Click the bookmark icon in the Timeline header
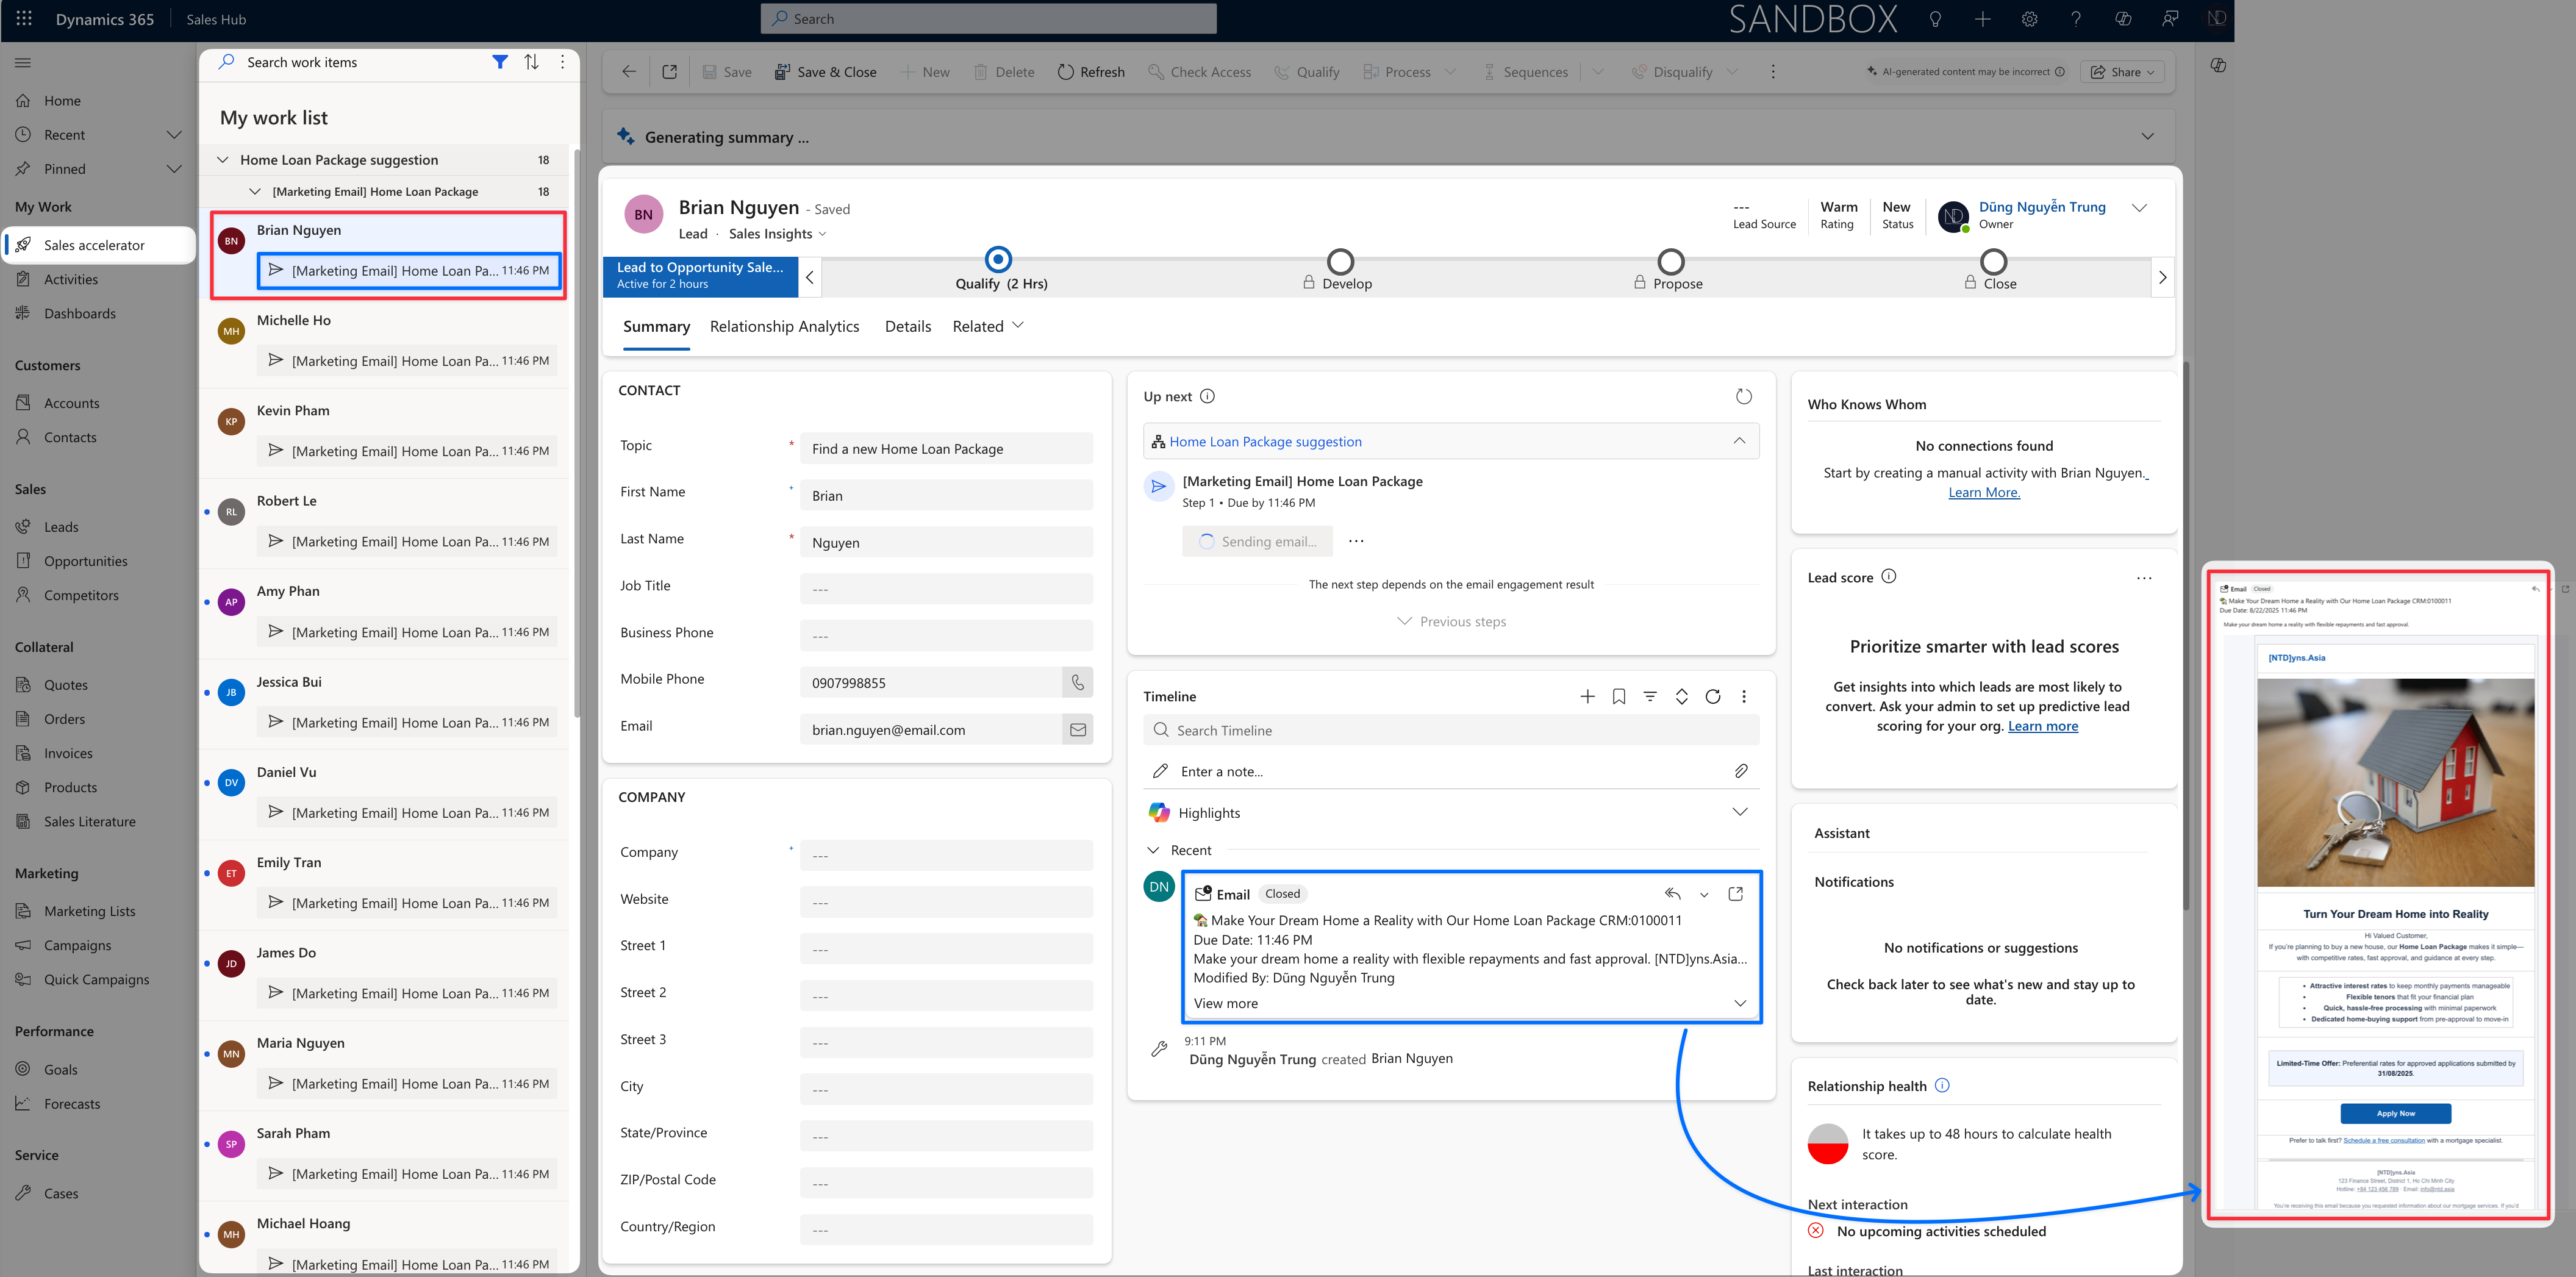2576x1277 pixels. (x=1618, y=696)
